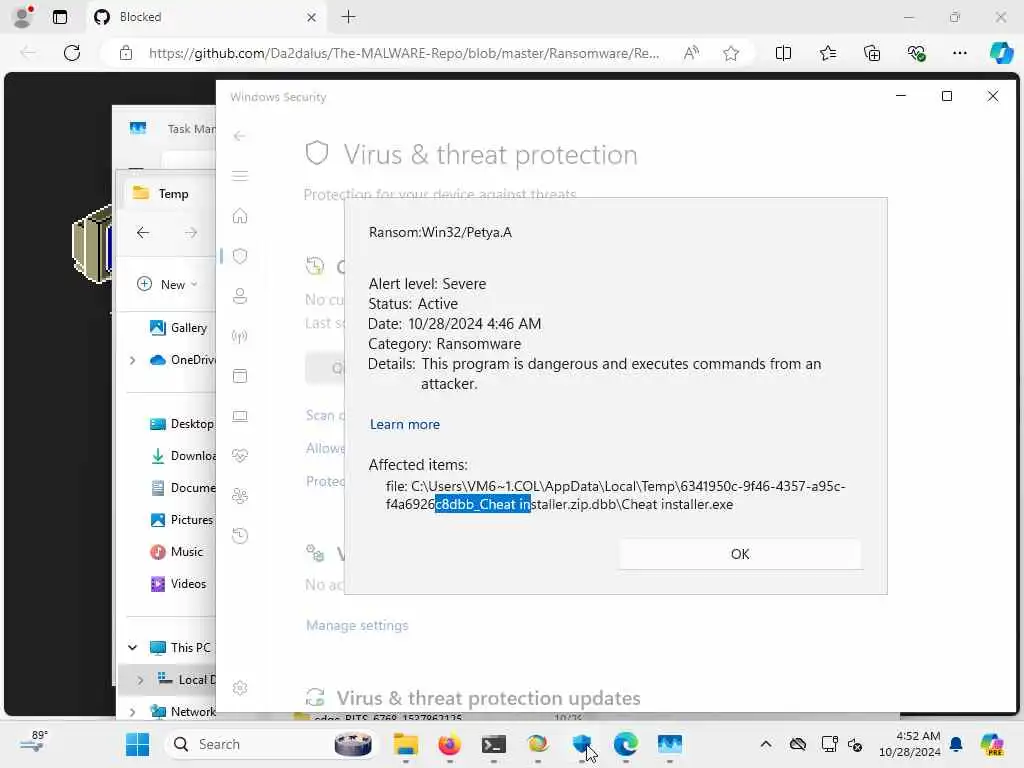1024x768 pixels.
Task: Click the Edge profile avatar icon
Action: 22,17
